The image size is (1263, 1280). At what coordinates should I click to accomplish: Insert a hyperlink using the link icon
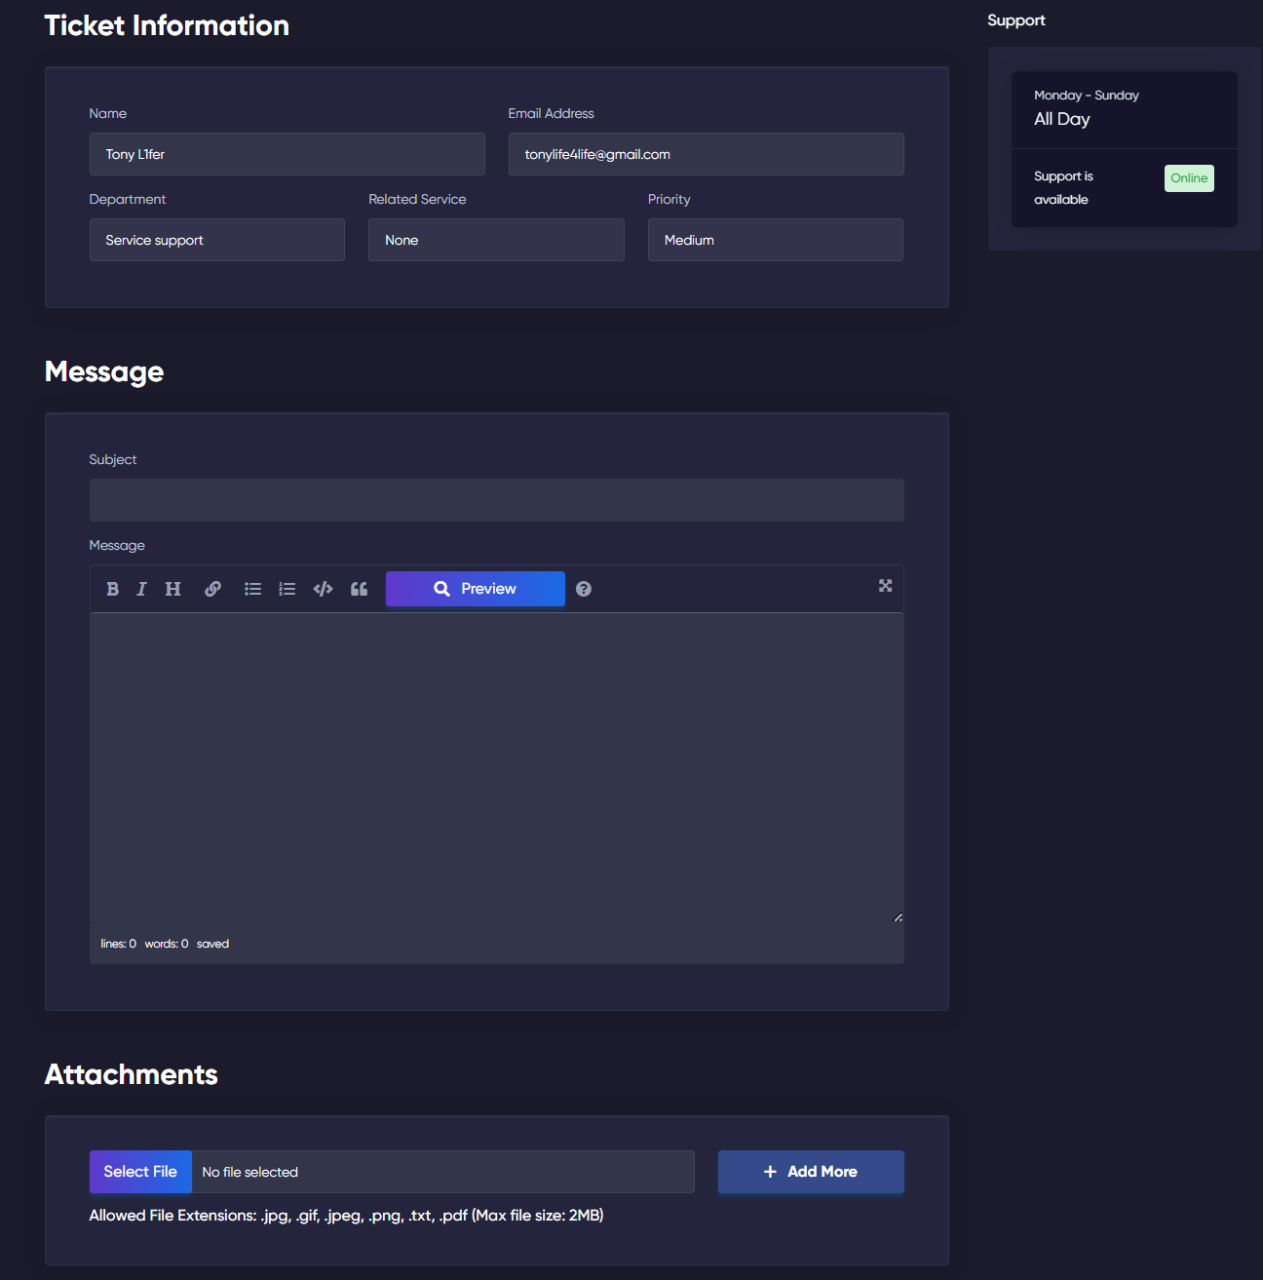(x=213, y=589)
